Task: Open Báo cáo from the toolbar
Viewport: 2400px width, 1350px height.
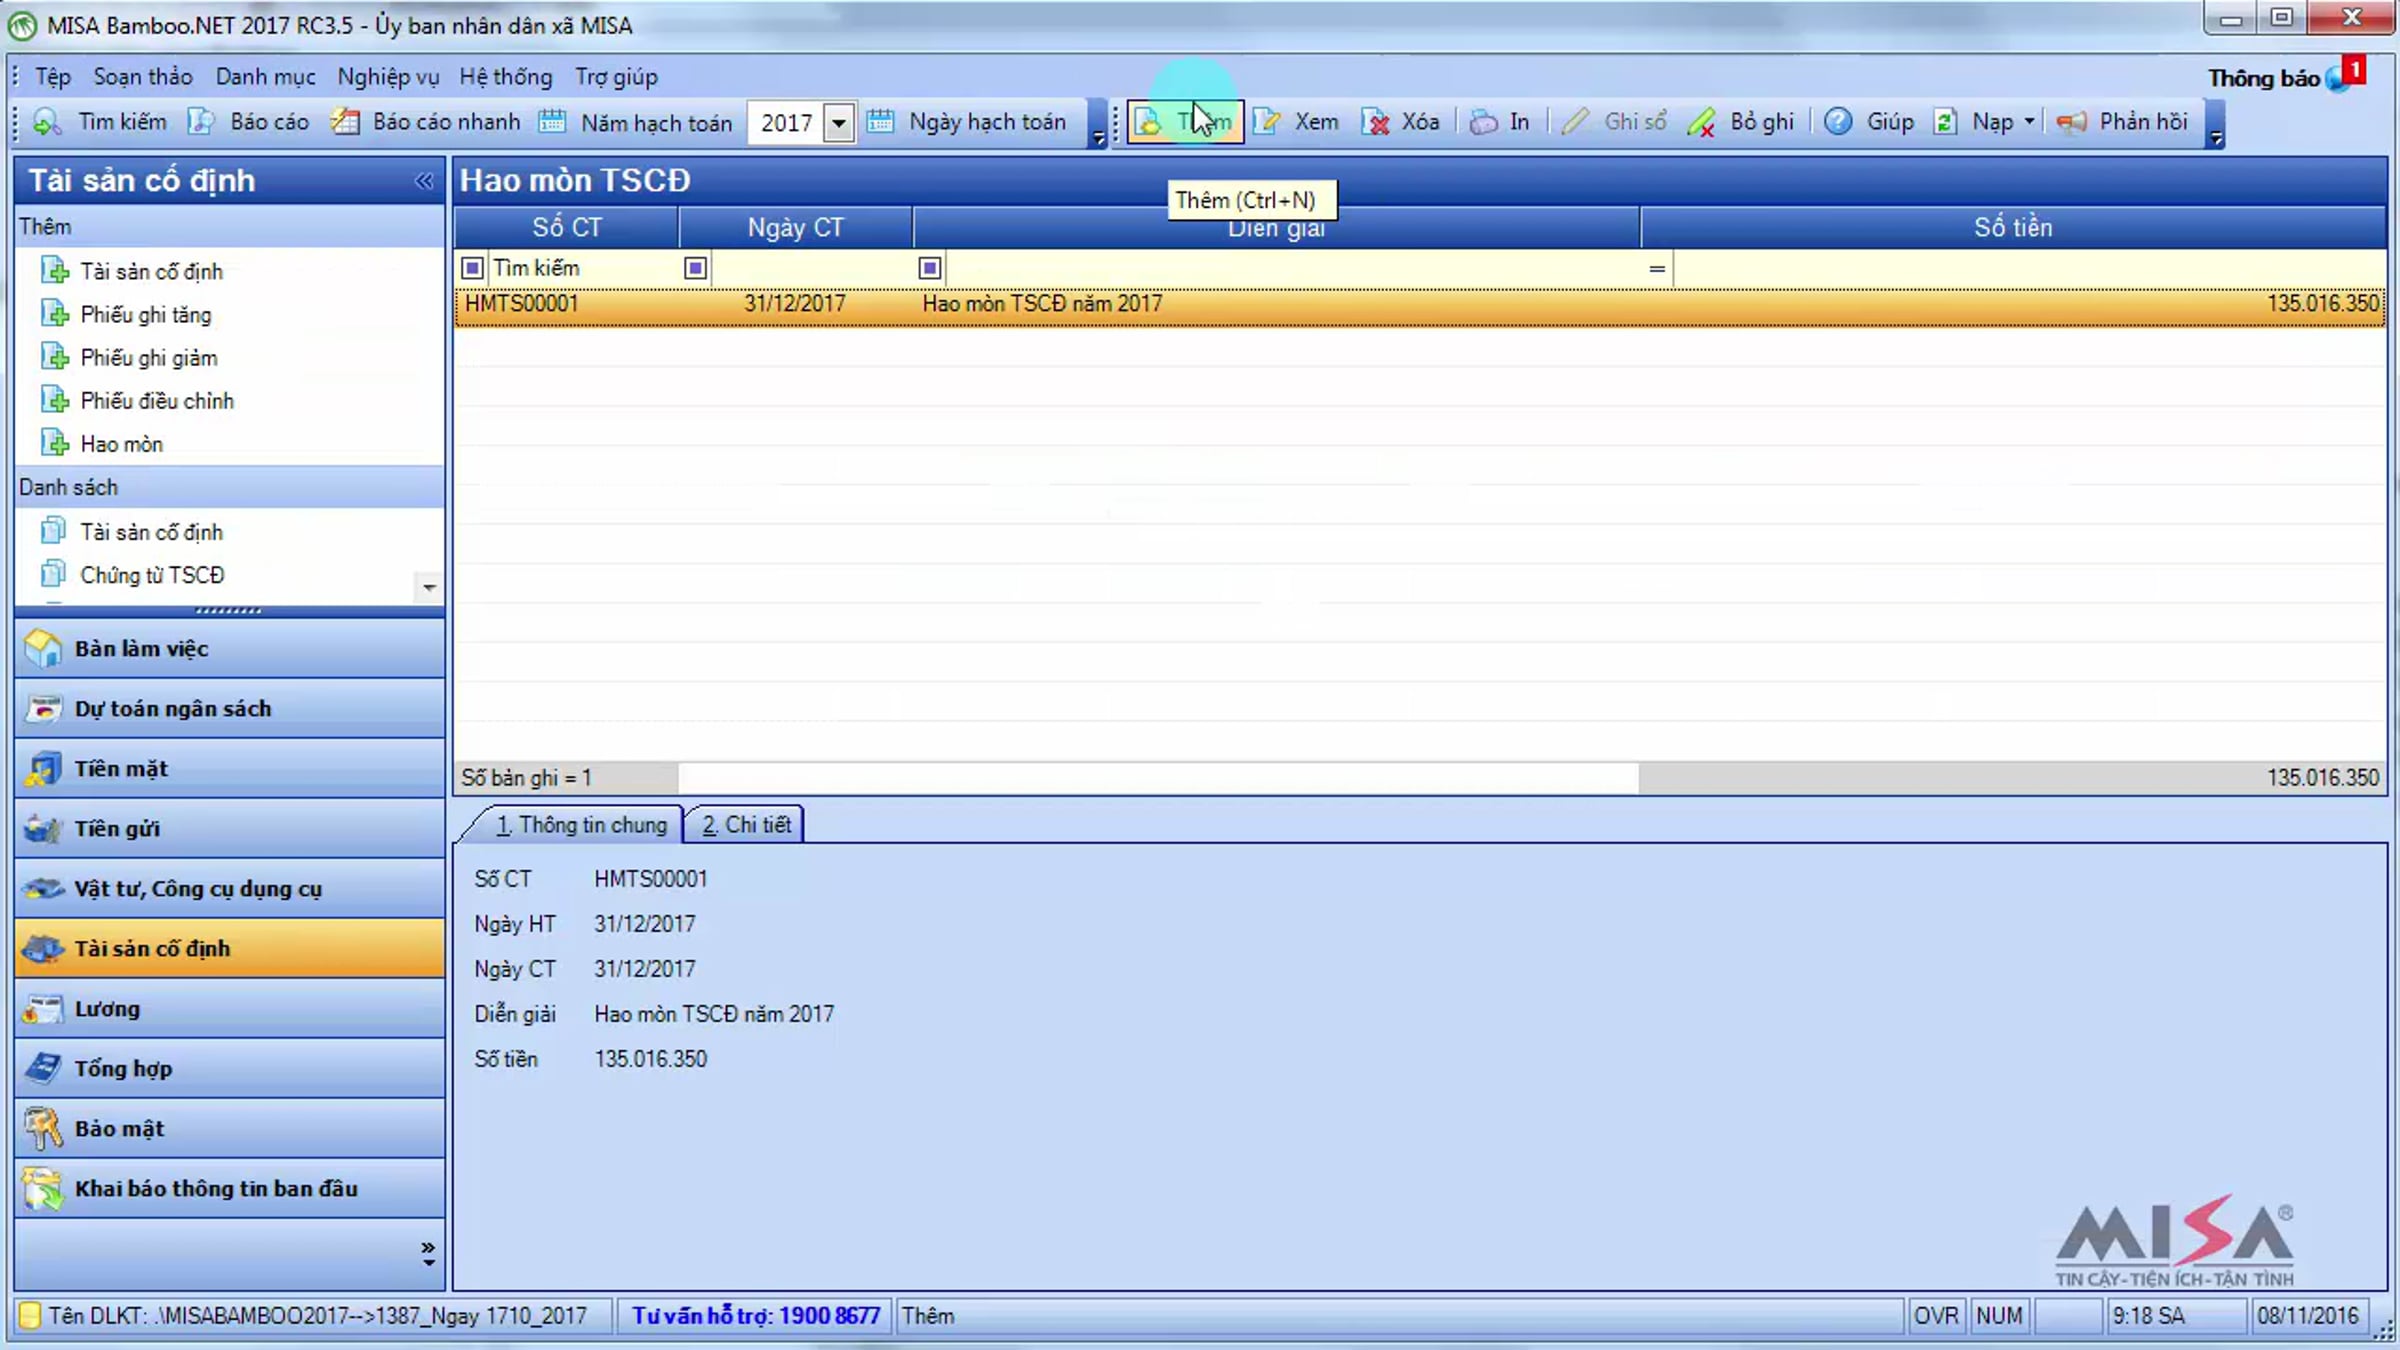Action: pyautogui.click(x=249, y=122)
